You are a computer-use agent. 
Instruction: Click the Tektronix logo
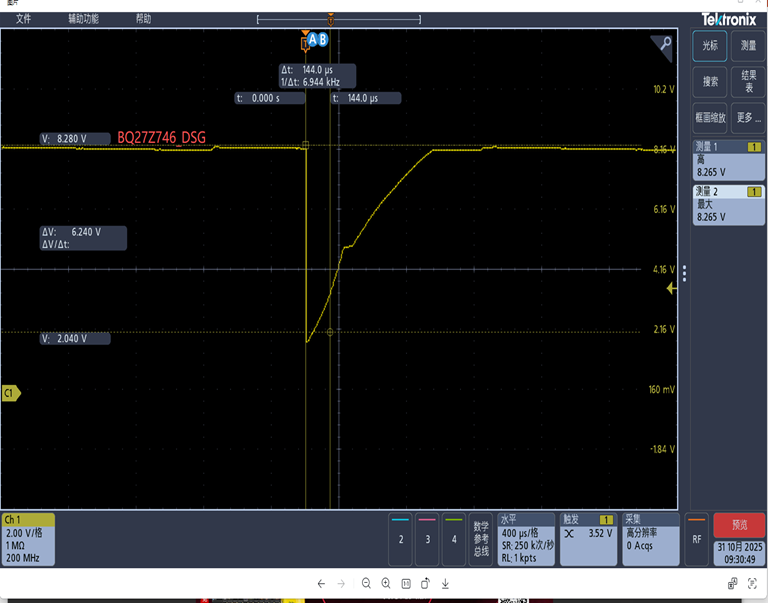tap(729, 20)
